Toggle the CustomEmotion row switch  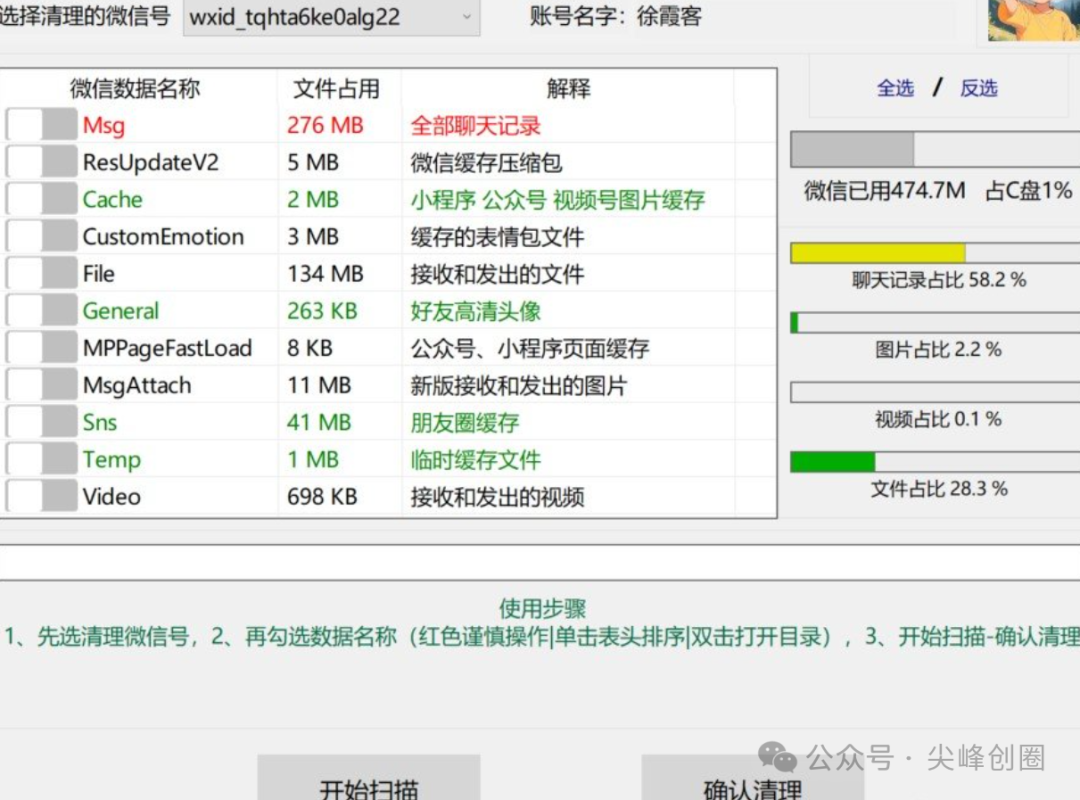point(41,237)
